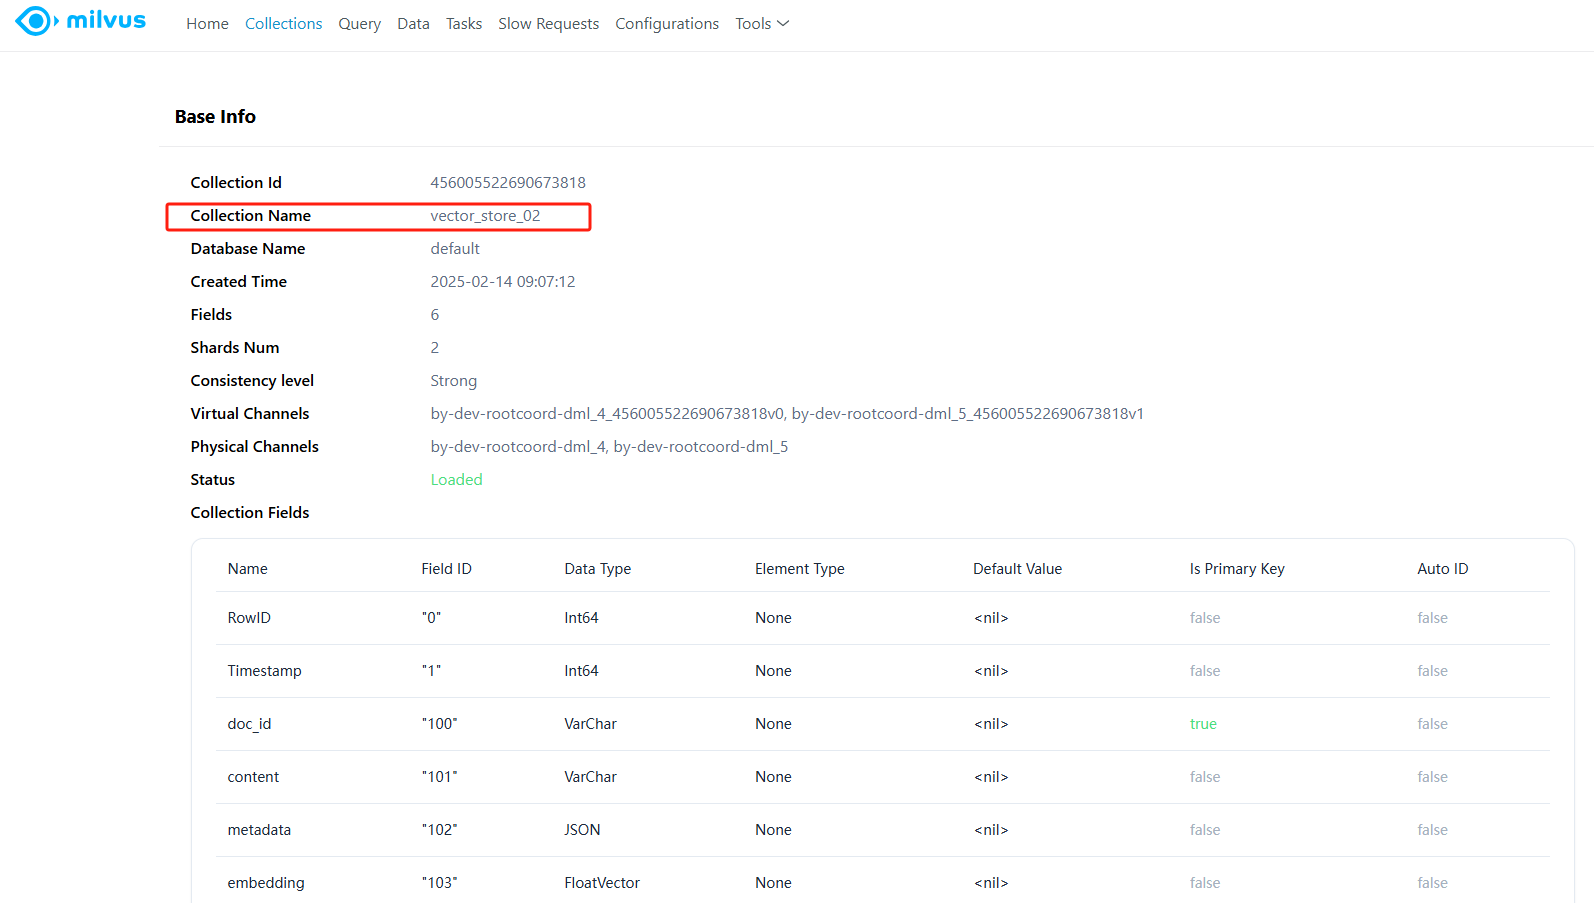The image size is (1594, 903).
Task: View Slow Requests page
Action: [549, 24]
